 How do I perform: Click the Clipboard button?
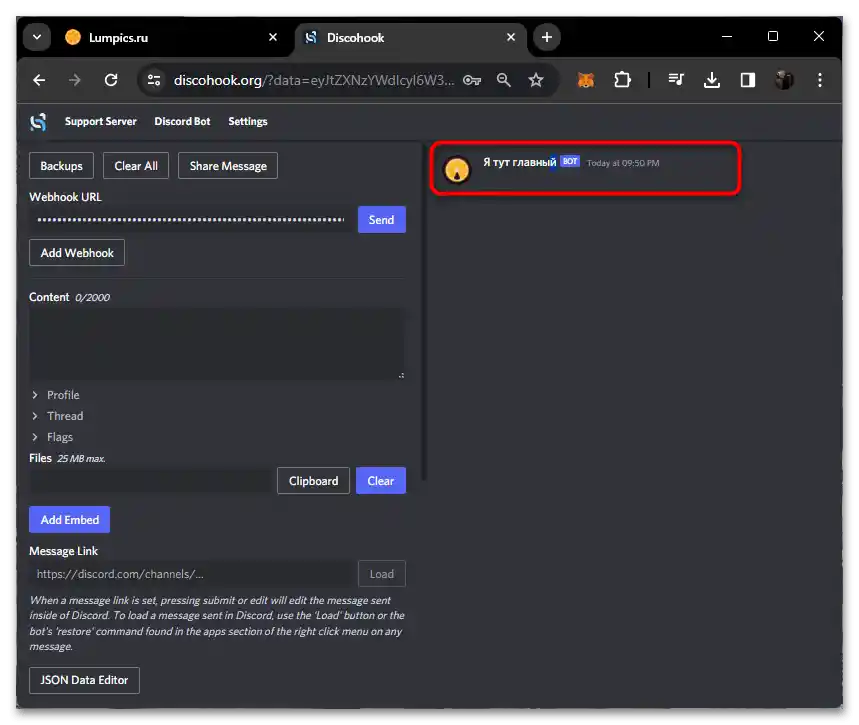tap(313, 481)
